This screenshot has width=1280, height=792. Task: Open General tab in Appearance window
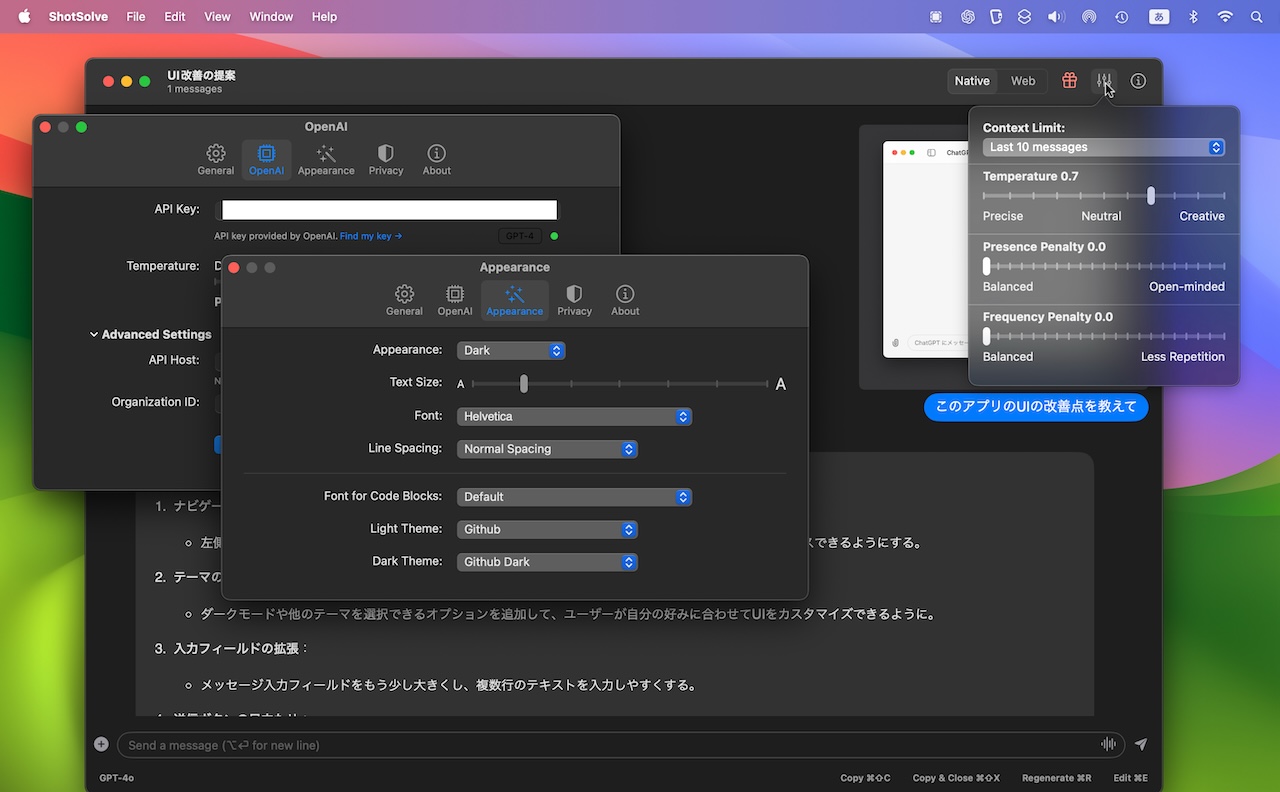(404, 300)
